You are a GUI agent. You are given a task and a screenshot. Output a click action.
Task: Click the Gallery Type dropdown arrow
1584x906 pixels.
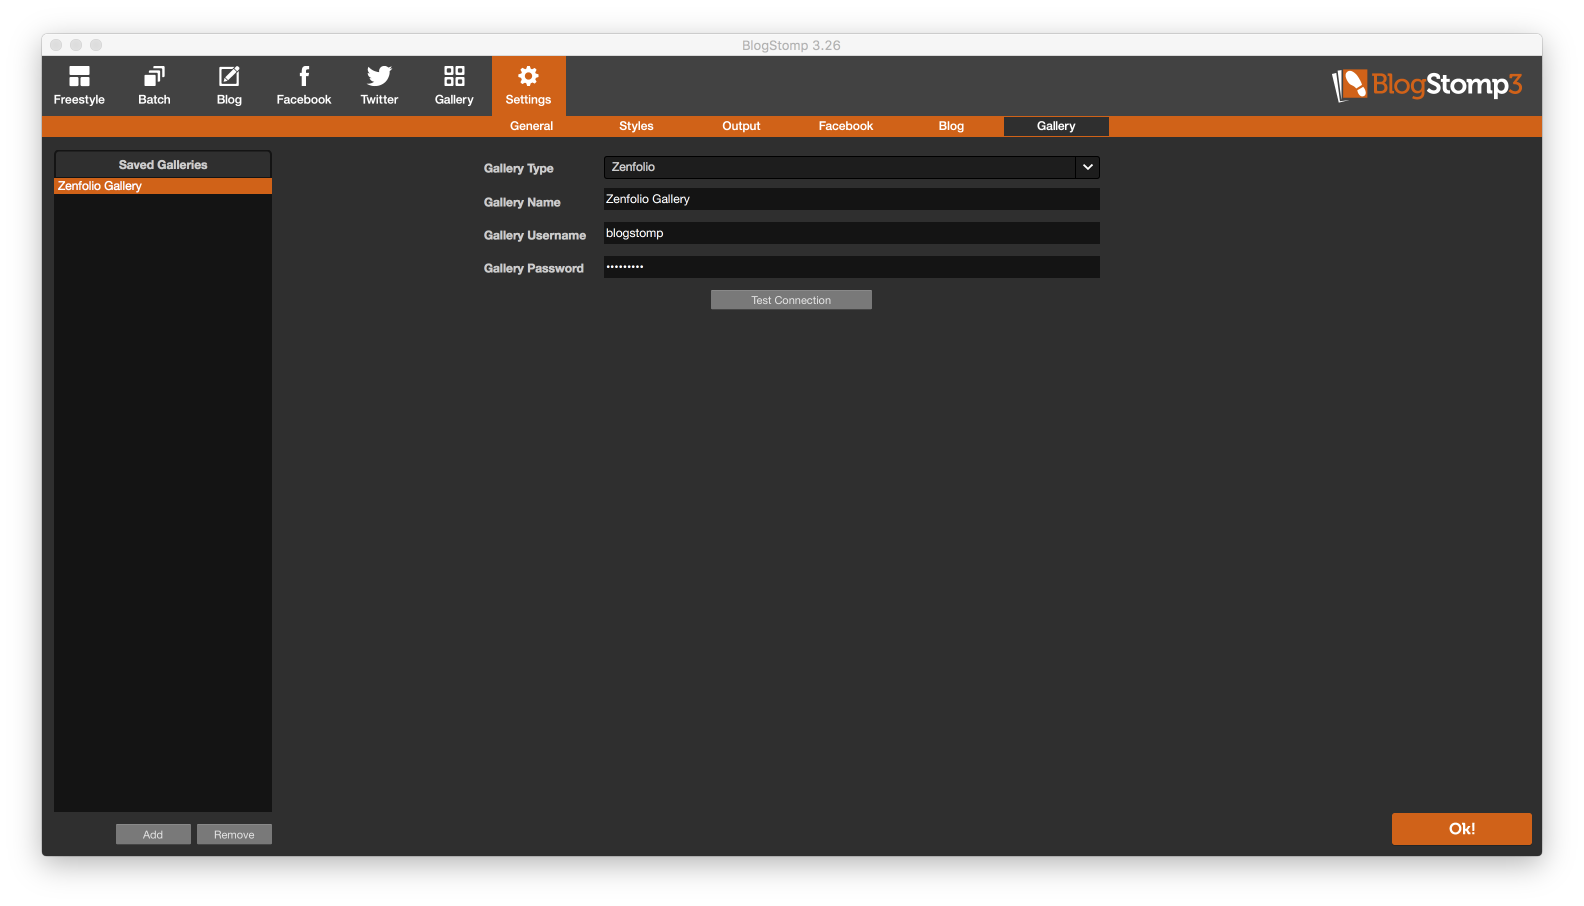click(1088, 167)
